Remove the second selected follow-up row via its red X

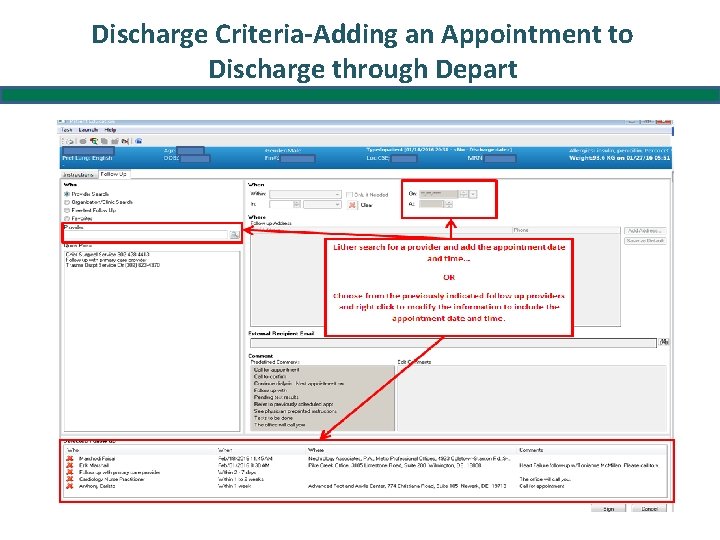70,466
